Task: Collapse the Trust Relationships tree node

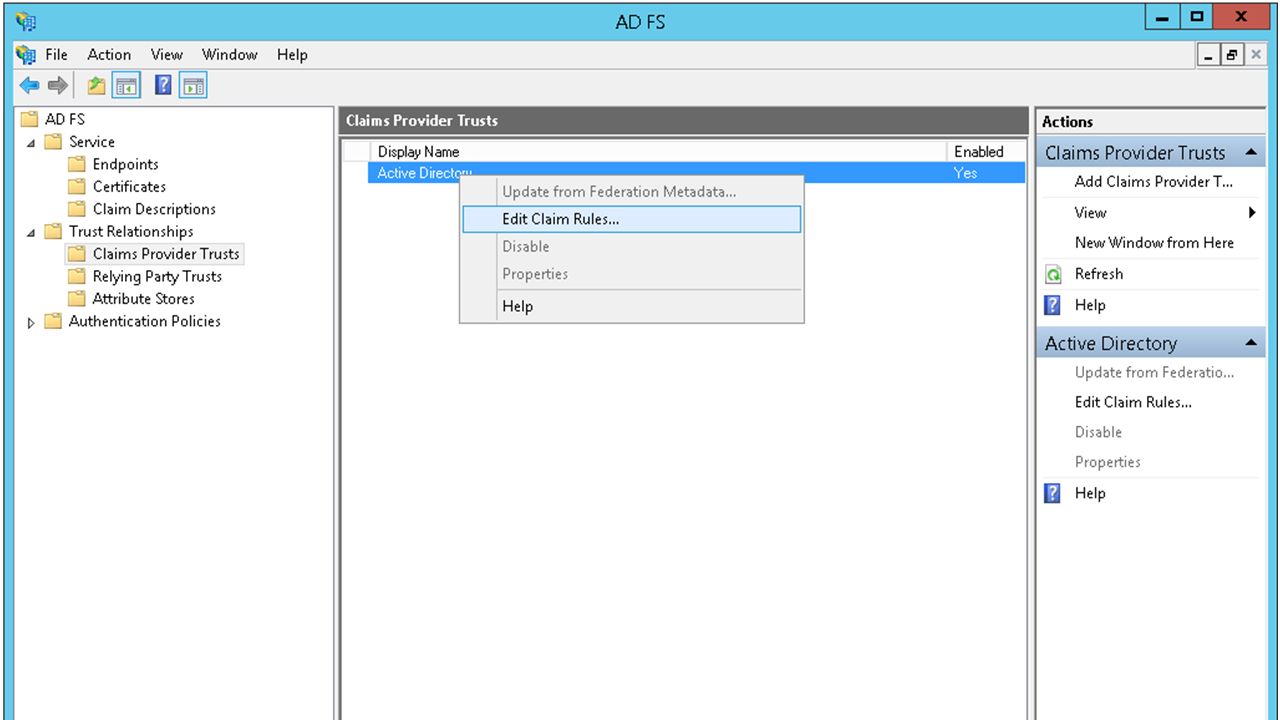Action: point(31,232)
